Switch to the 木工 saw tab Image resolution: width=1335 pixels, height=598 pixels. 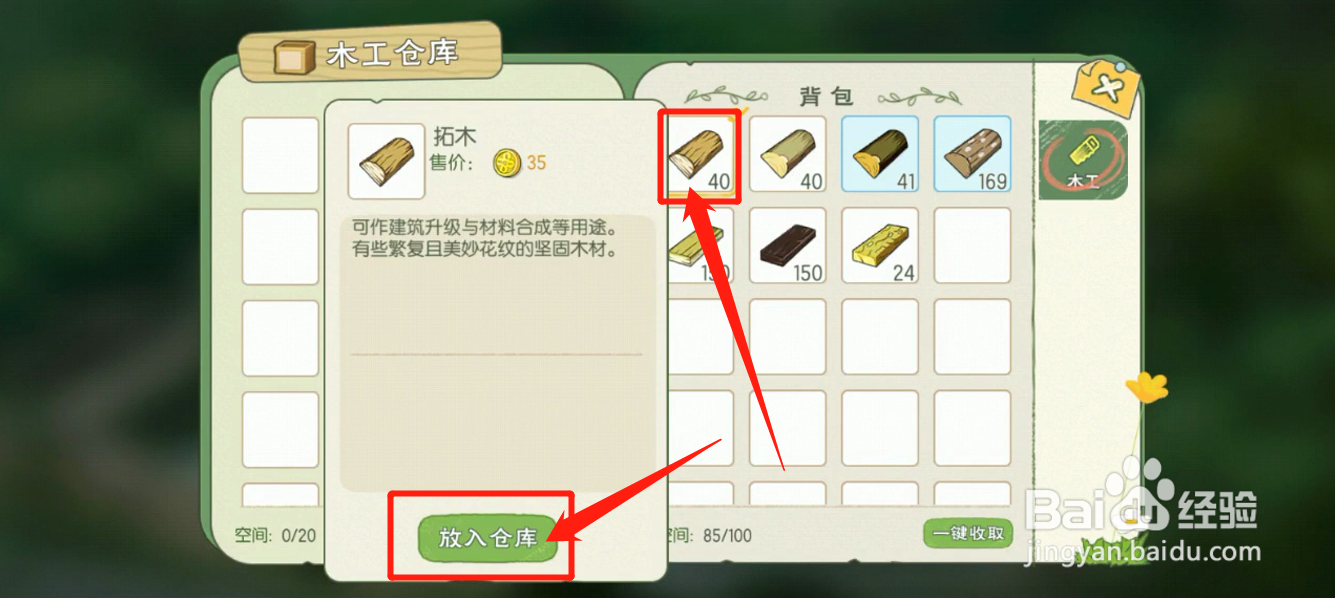pos(1083,160)
